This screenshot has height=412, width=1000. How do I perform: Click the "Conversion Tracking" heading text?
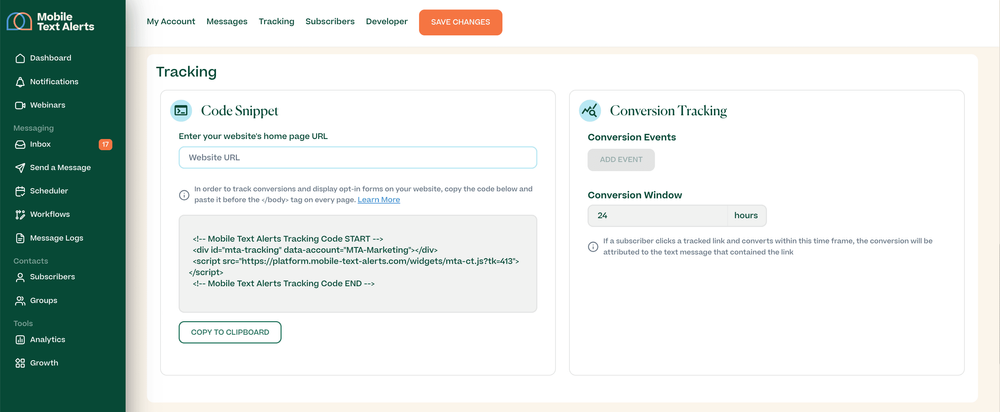click(668, 111)
